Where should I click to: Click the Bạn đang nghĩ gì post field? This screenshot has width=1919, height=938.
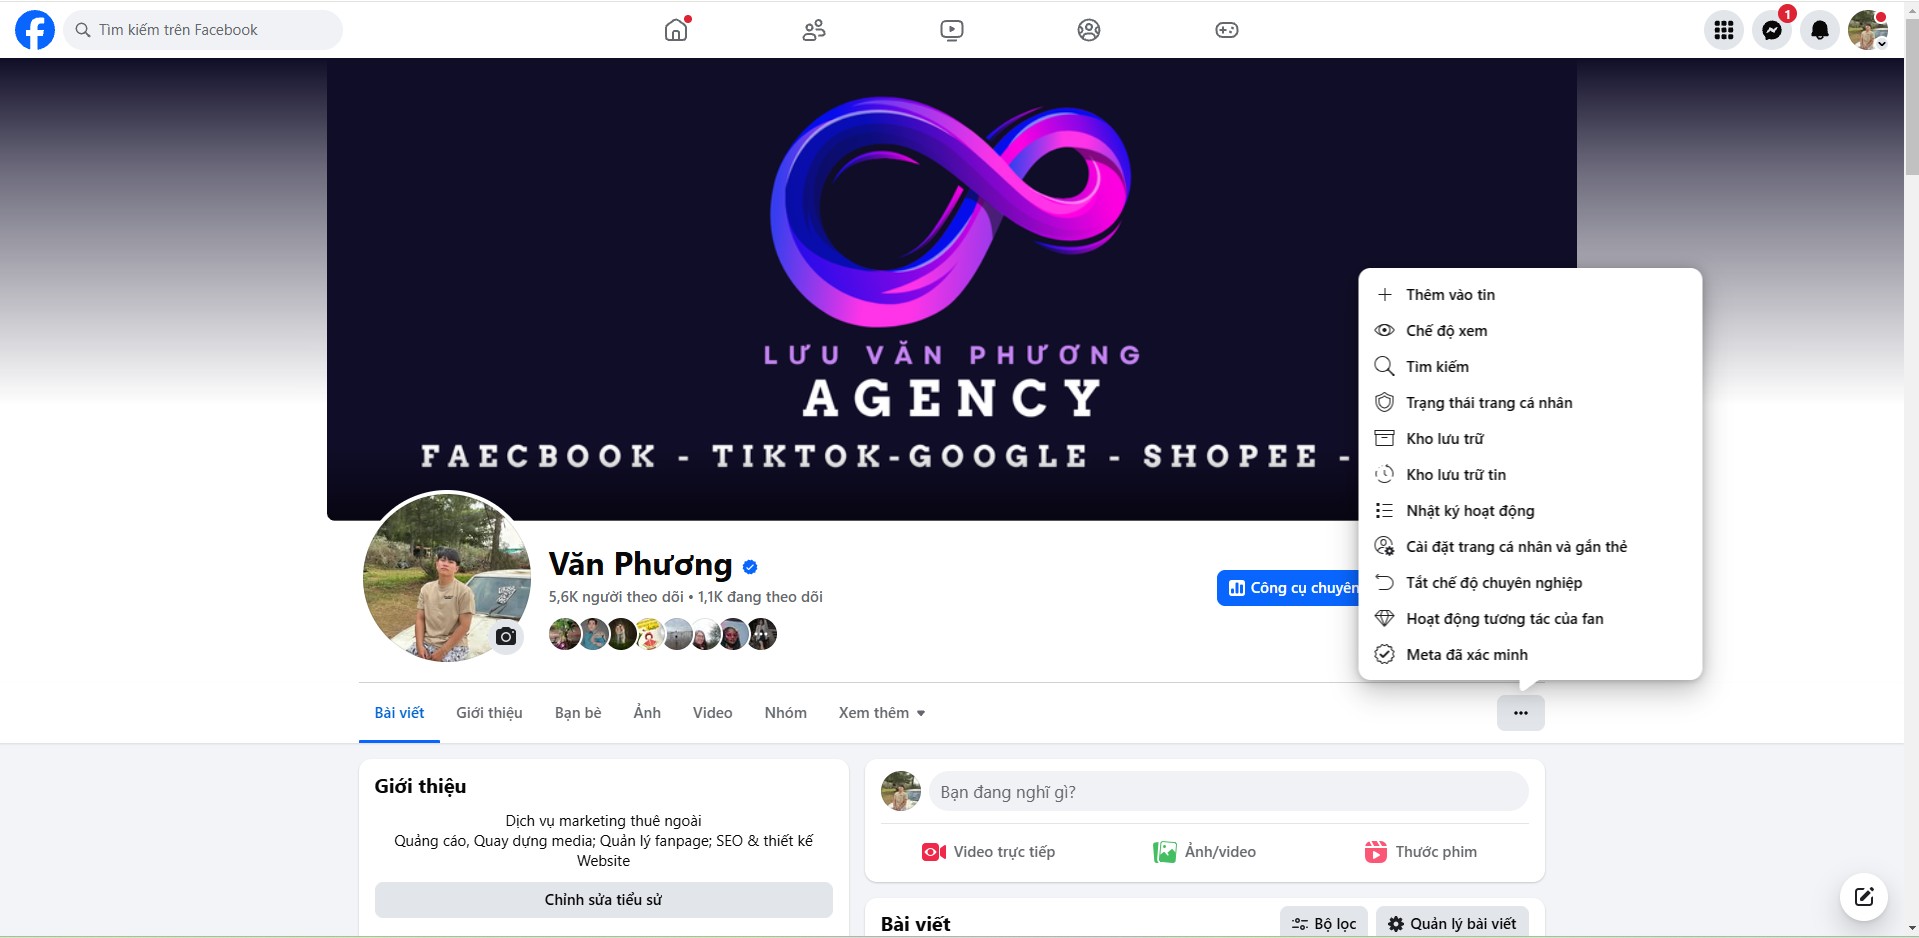(x=1229, y=792)
